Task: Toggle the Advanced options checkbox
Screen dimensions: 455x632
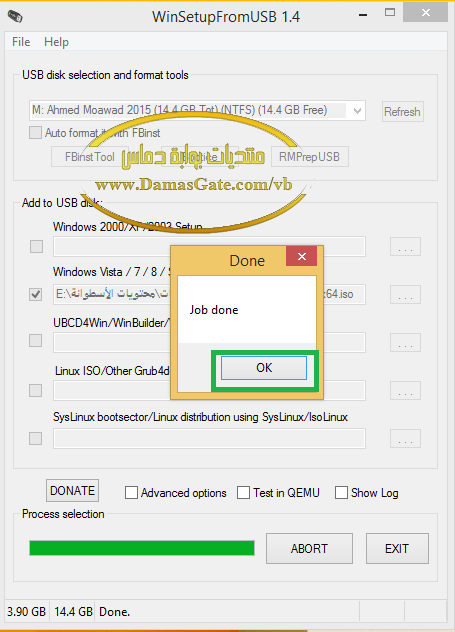Action: 131,493
